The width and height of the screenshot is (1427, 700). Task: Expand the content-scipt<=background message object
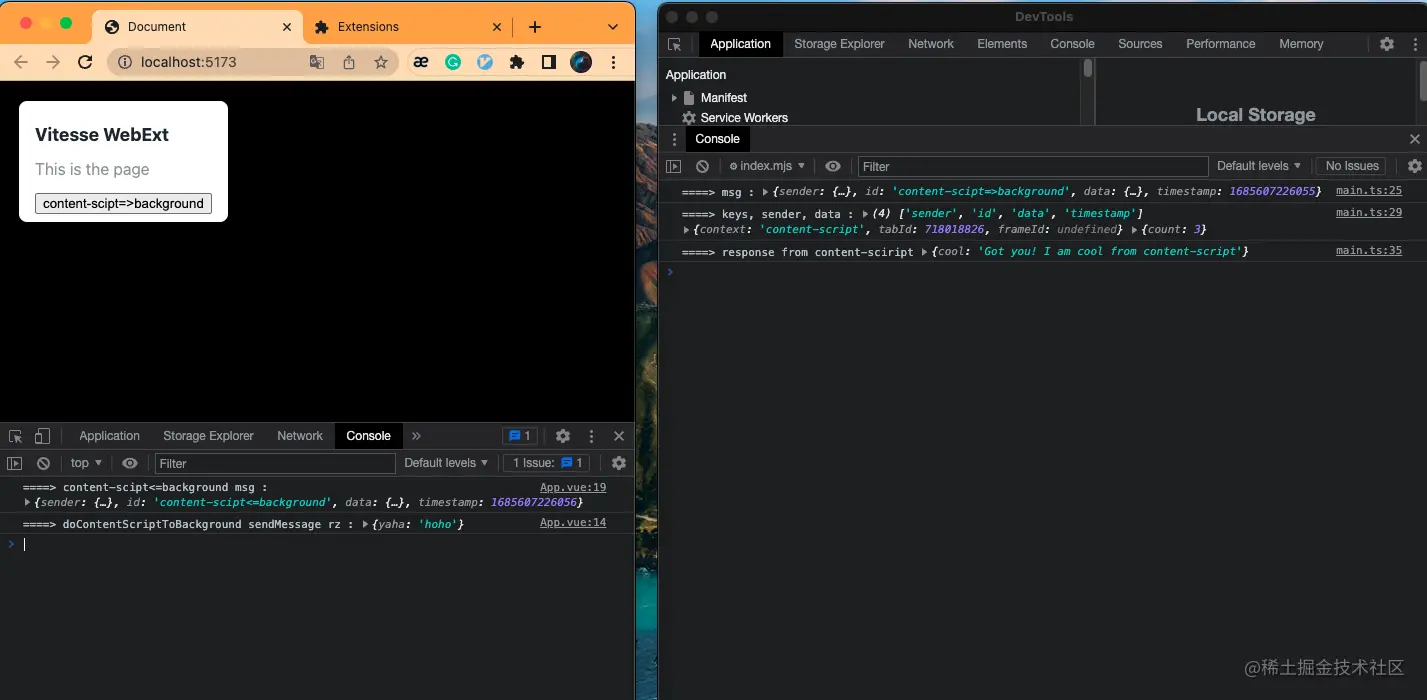tap(29, 502)
